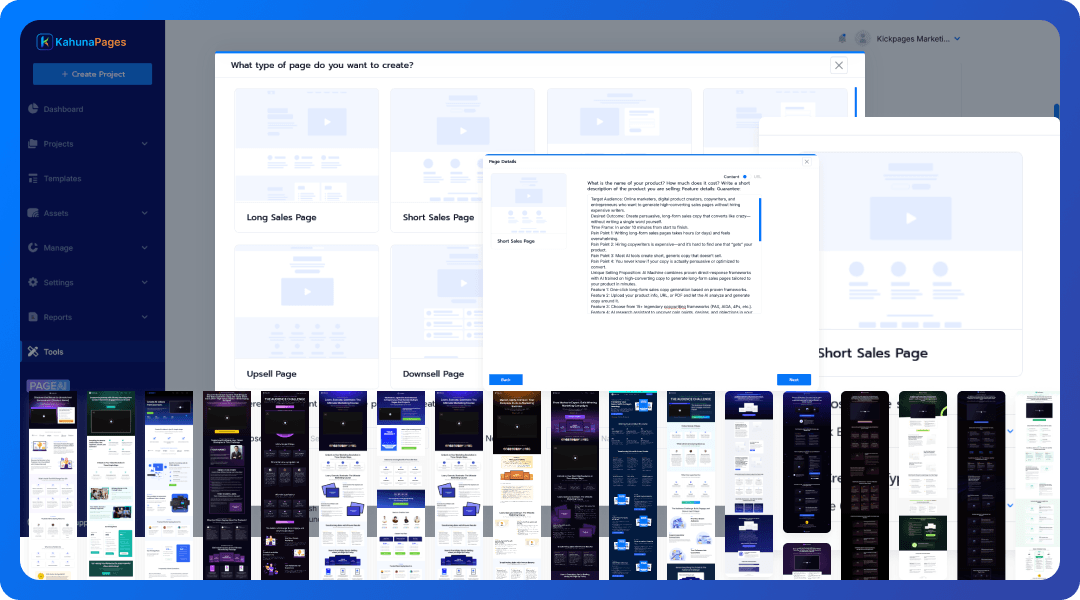Click the Manage icon in sidebar
Viewport: 1080px width, 600px height.
click(x=33, y=247)
